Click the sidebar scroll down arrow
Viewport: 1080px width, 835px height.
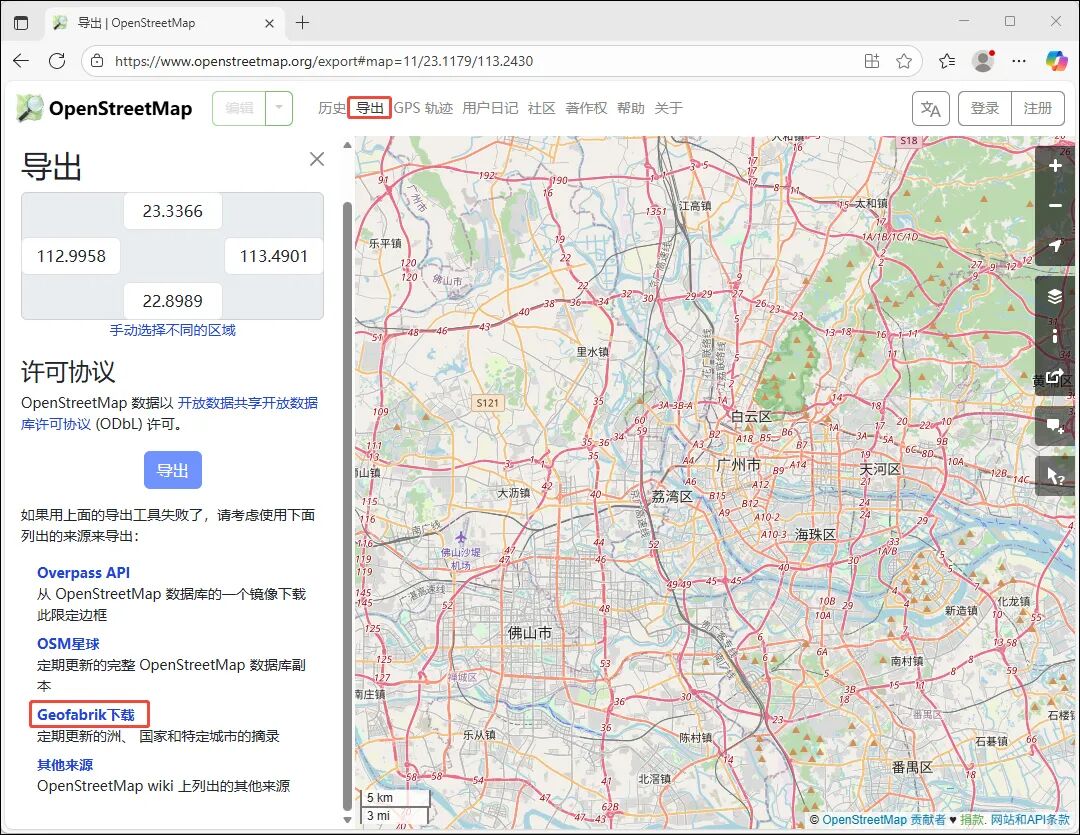[347, 820]
